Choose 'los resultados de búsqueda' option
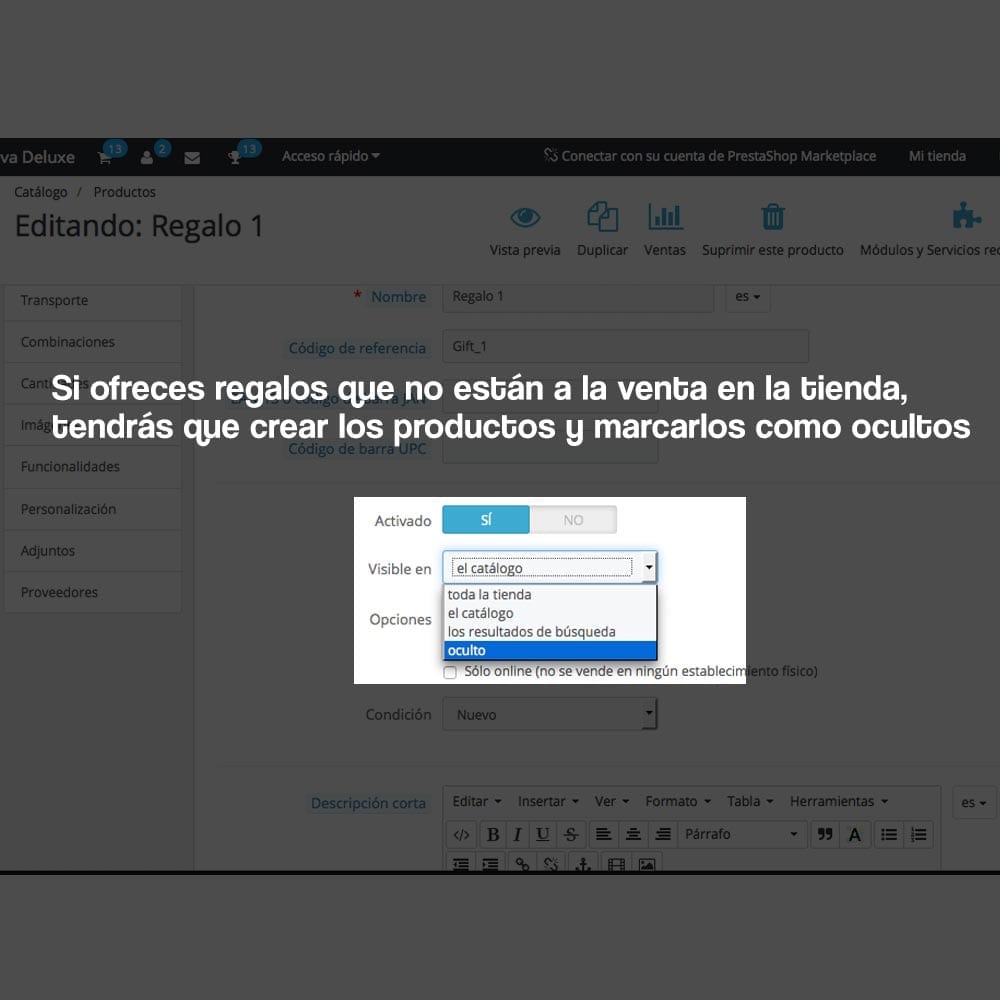 point(550,631)
